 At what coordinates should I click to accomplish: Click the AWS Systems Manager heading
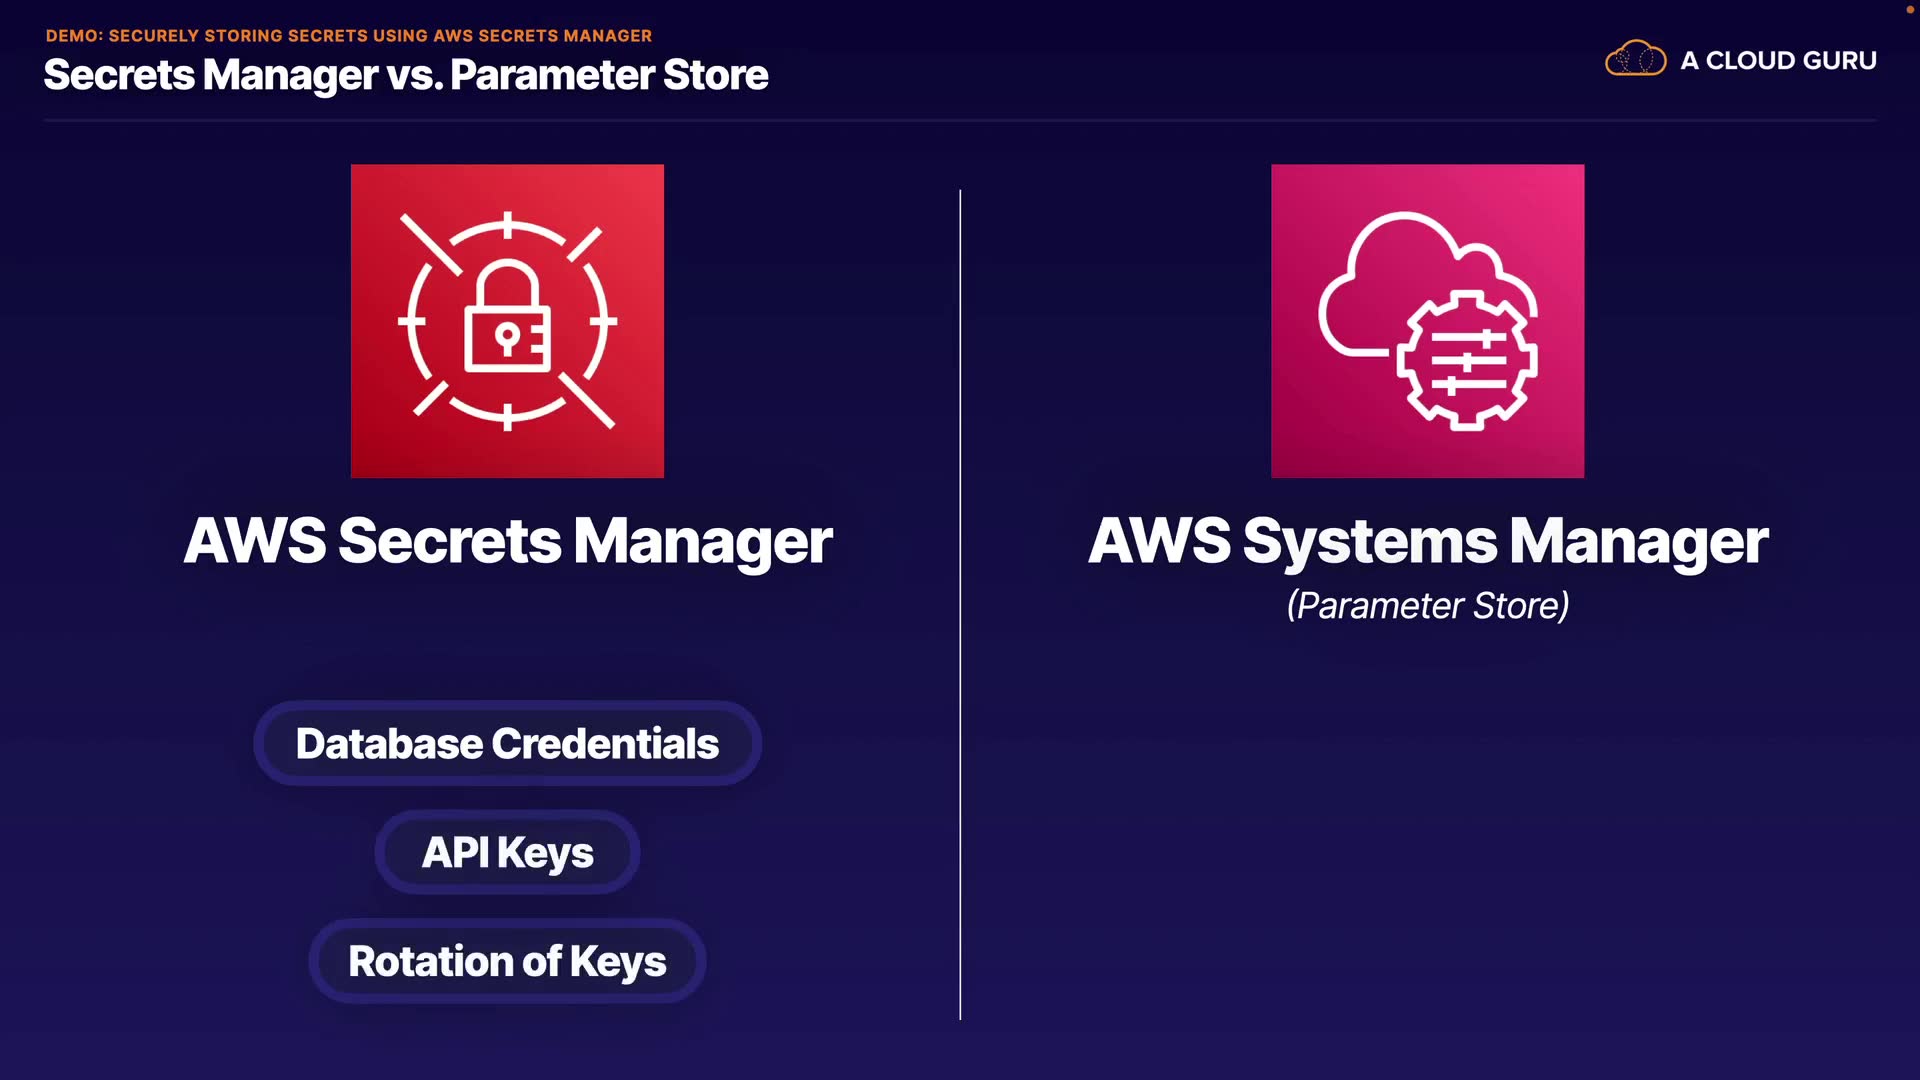1427,541
